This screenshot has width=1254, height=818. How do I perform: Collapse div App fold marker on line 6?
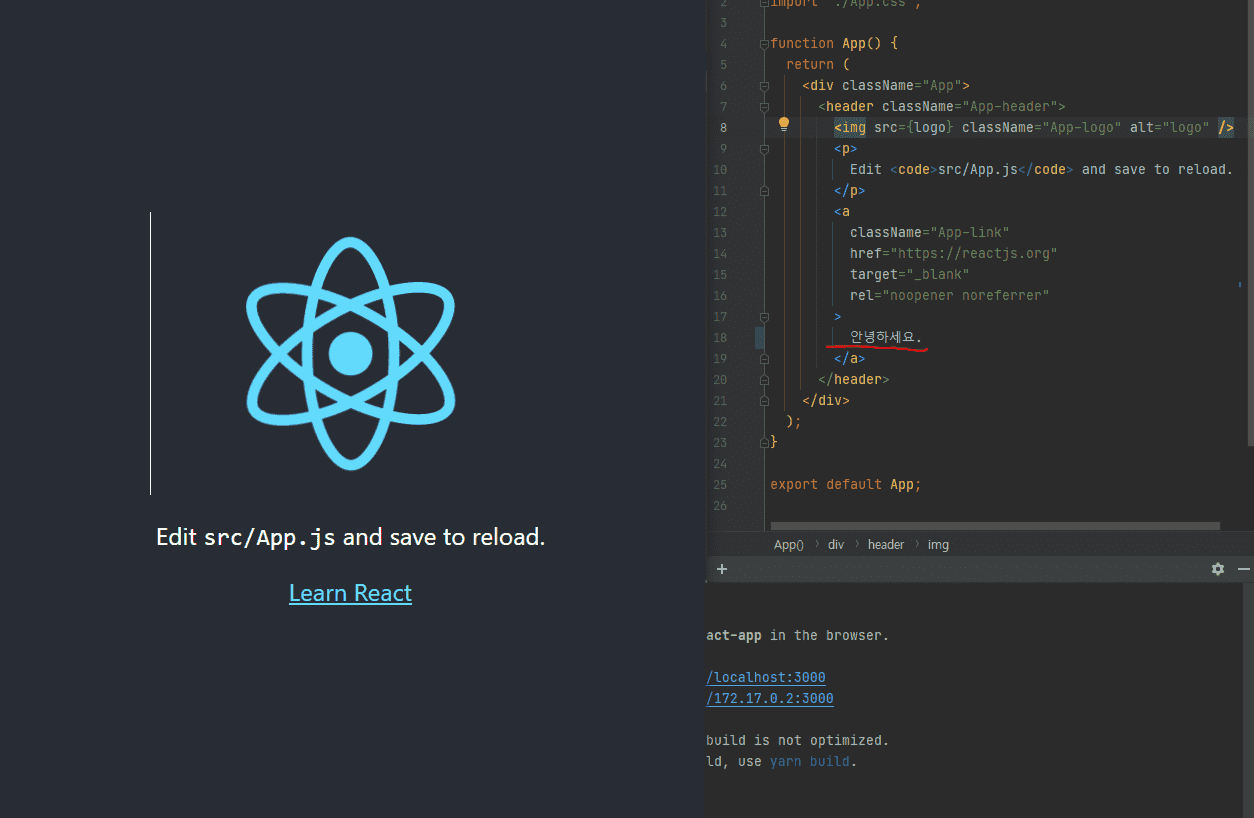[764, 86]
